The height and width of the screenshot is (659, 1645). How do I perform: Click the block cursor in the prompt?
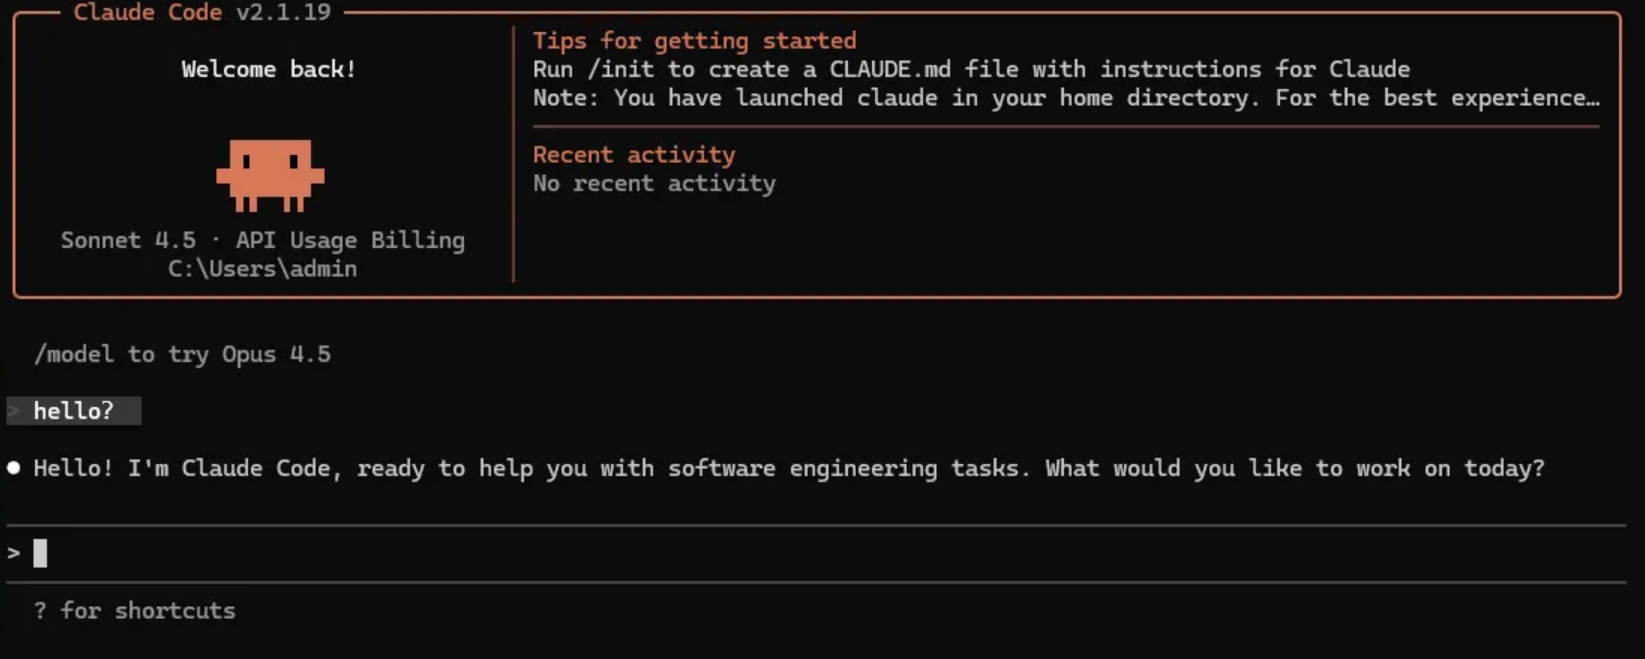40,553
